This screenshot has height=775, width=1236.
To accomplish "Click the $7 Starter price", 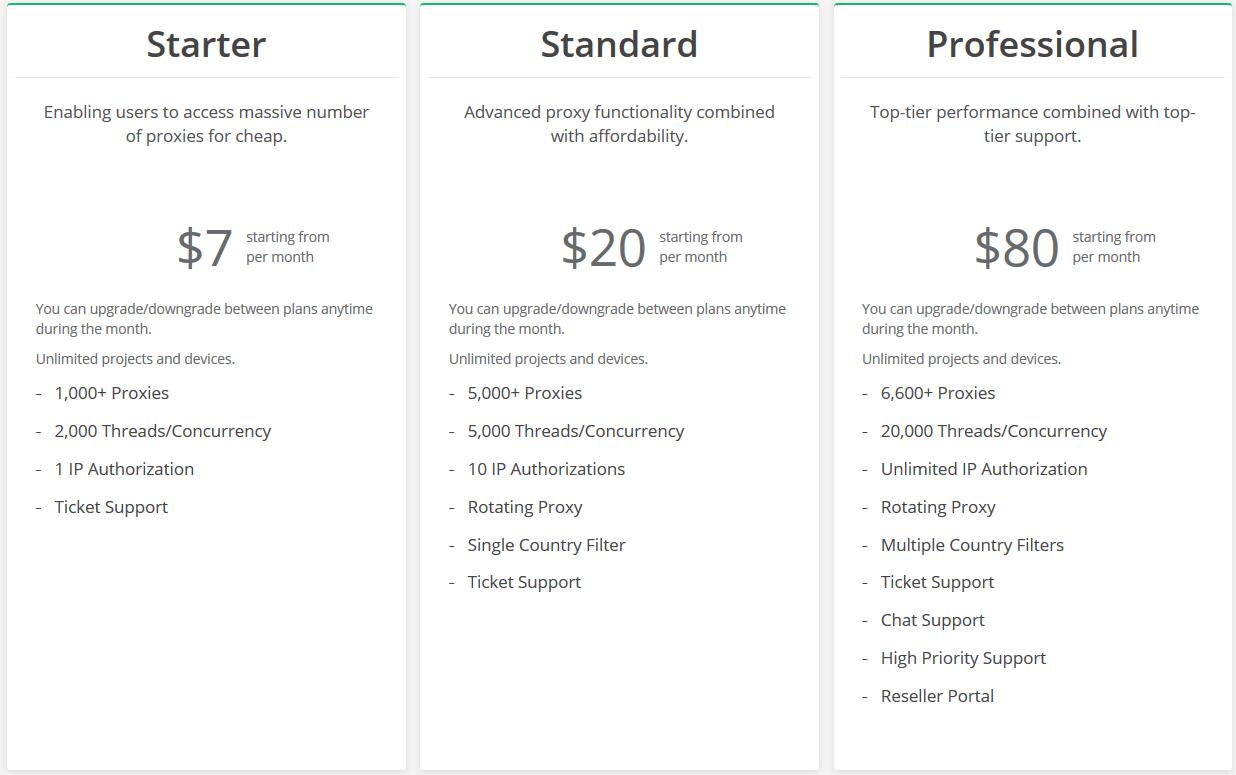I will click(205, 247).
